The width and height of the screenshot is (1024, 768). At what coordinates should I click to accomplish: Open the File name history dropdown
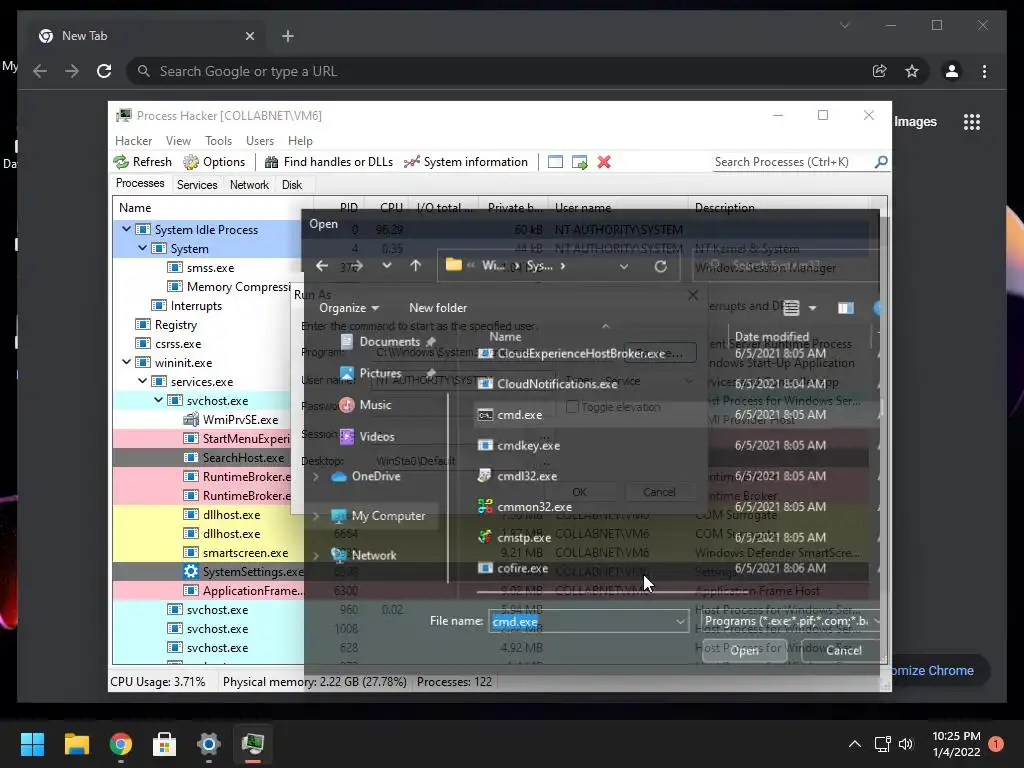tap(680, 622)
